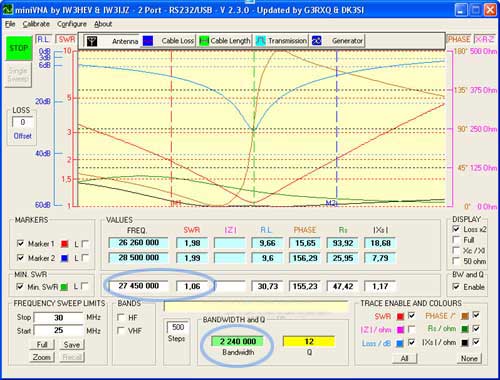
Task: Toggle the Rs / ohm trace checkbox
Action: [476, 329]
